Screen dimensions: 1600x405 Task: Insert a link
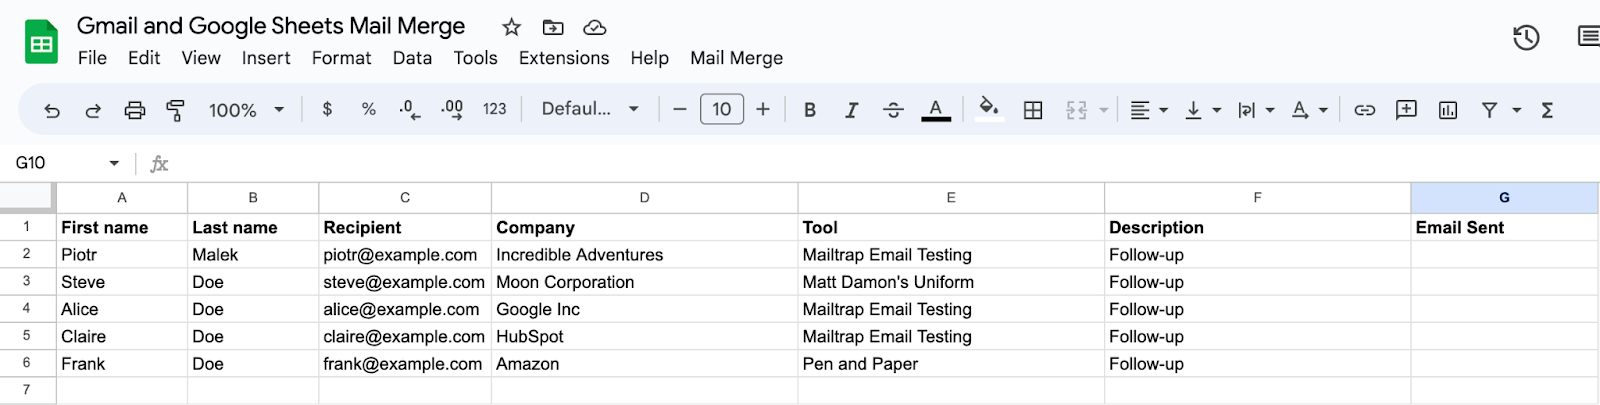click(1365, 110)
